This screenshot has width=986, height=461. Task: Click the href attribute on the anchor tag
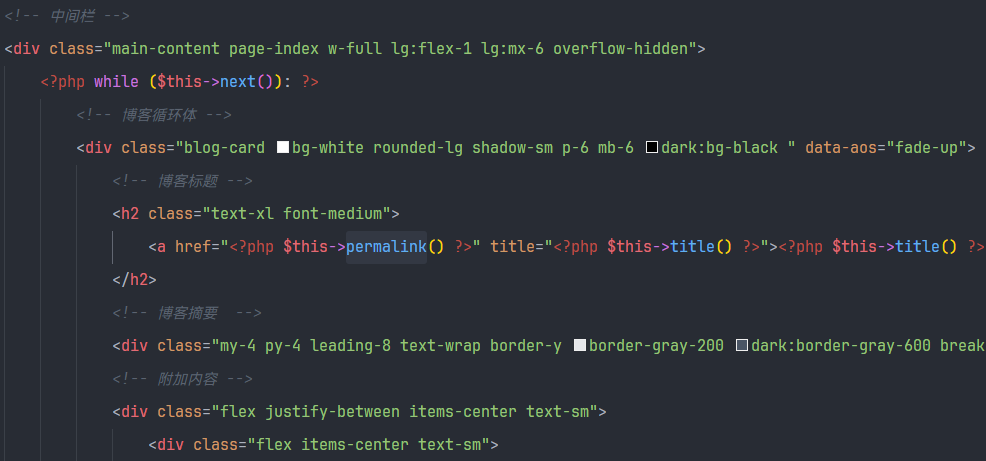point(193,247)
